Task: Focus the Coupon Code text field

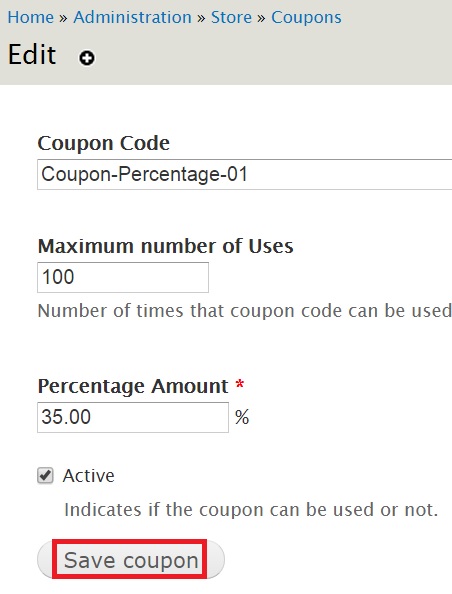Action: (x=244, y=175)
